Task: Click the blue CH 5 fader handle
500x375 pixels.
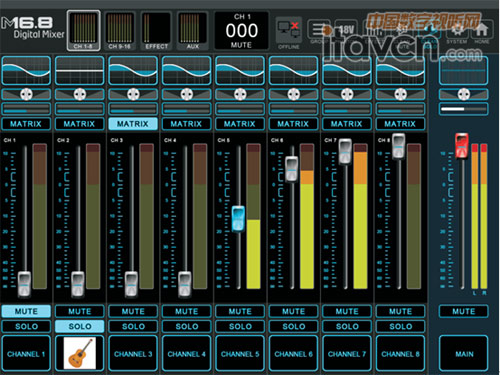Action: (x=238, y=219)
